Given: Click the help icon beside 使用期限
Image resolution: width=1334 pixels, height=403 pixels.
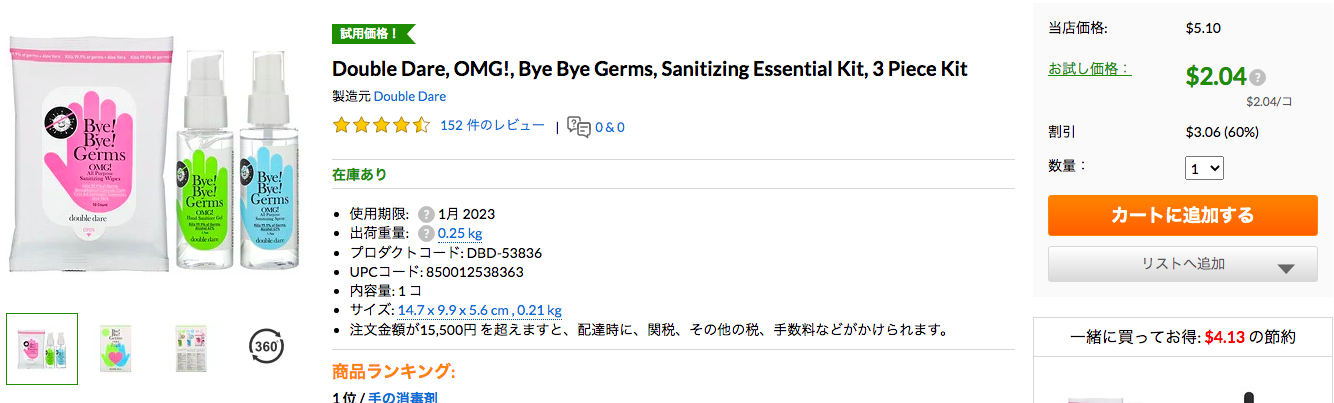Looking at the screenshot, I should pyautogui.click(x=426, y=214).
